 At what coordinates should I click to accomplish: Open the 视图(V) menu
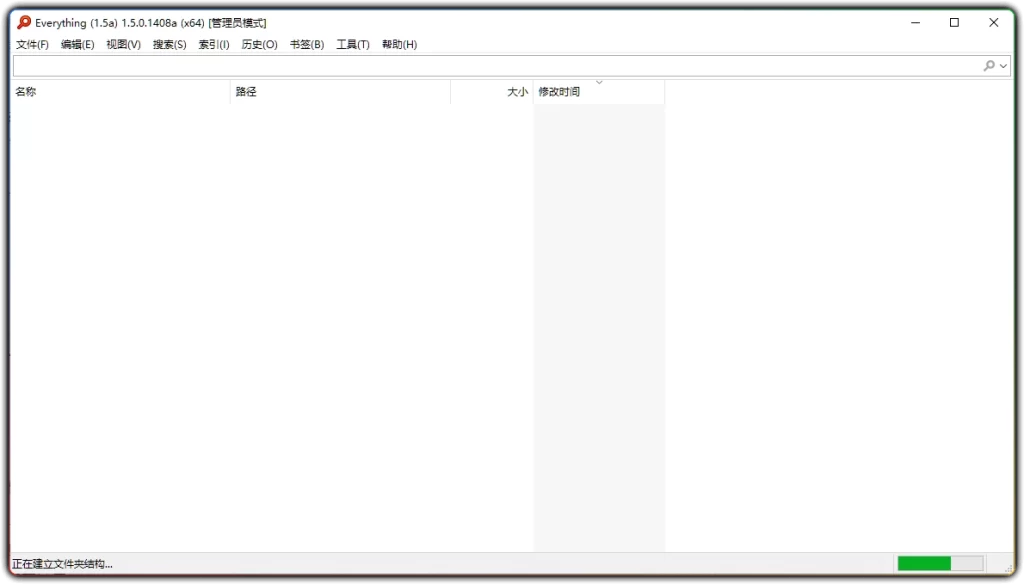[122, 44]
